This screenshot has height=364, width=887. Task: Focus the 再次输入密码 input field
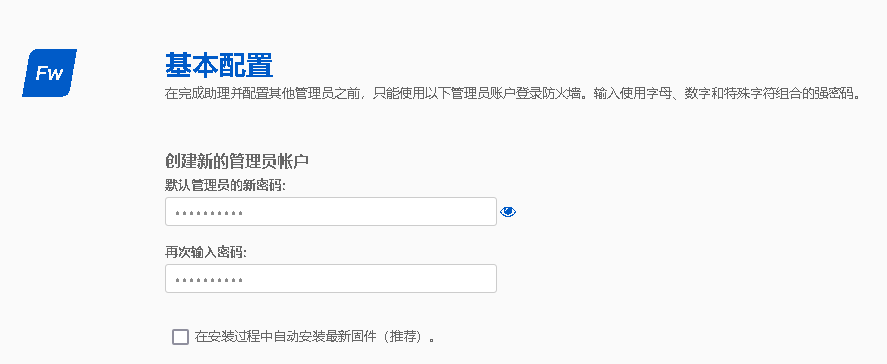331,279
